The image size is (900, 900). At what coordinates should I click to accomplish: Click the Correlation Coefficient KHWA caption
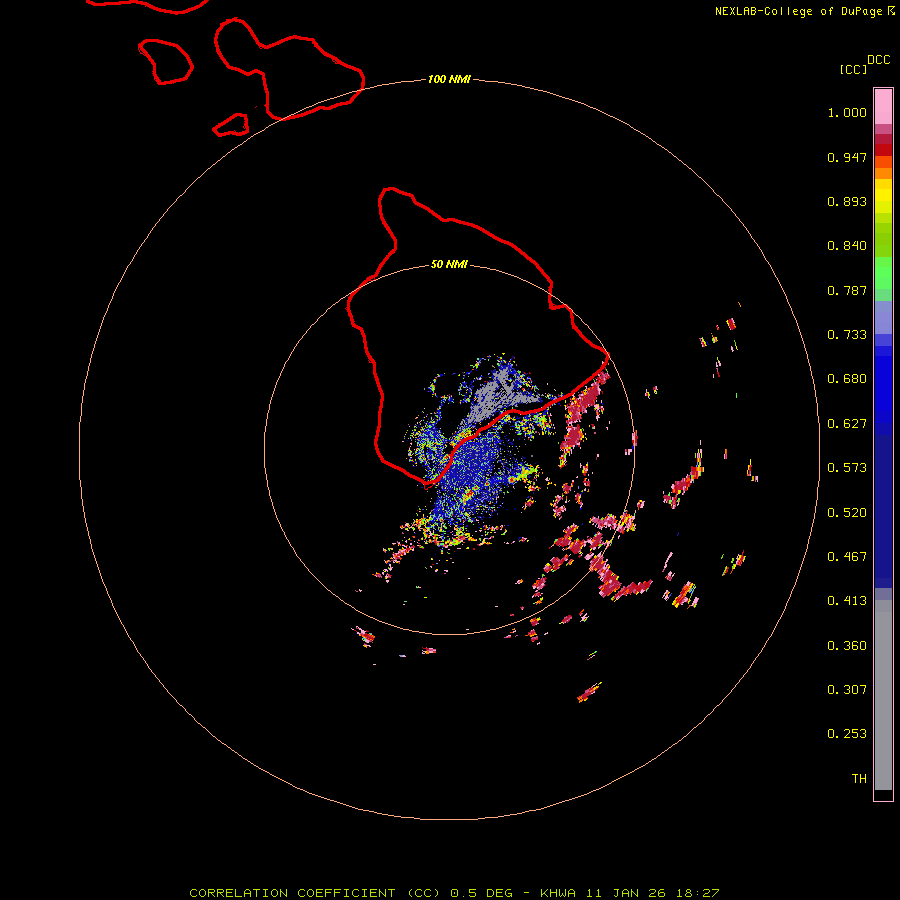pyautogui.click(x=454, y=893)
